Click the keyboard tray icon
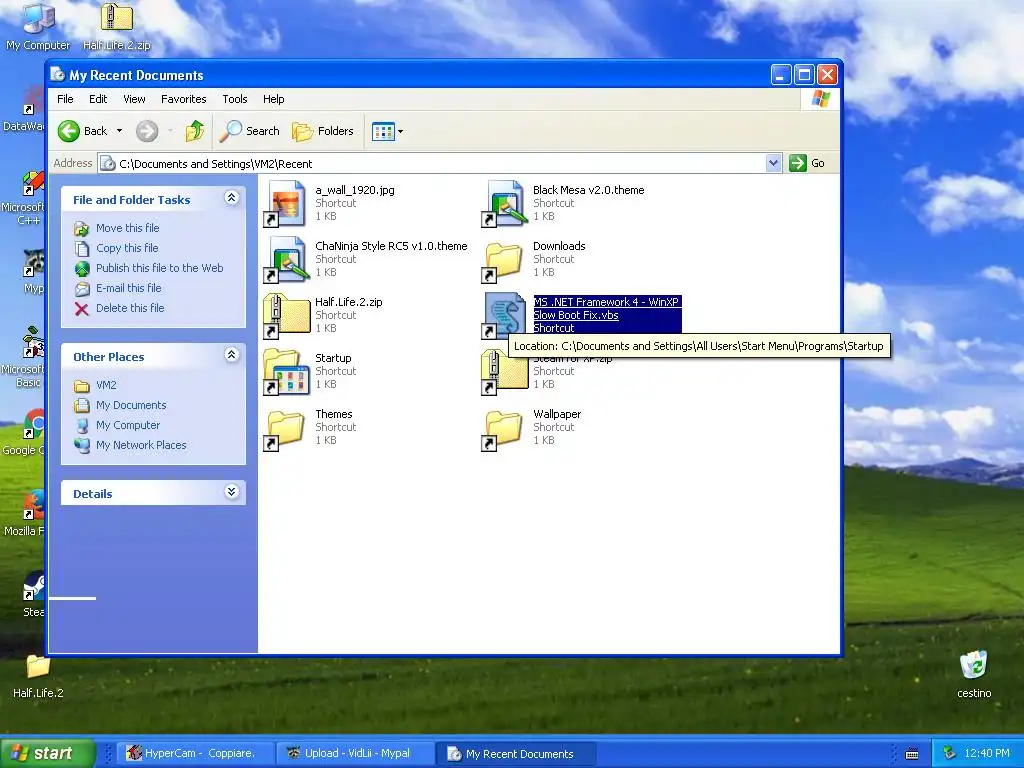The image size is (1024, 768). click(912, 754)
